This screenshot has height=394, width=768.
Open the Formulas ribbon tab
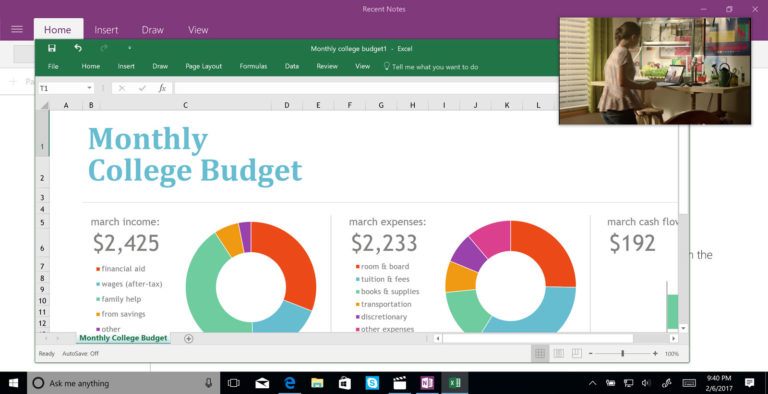253,67
